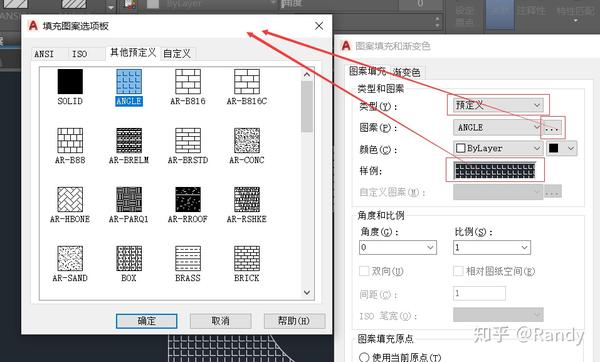Close the hatch pattern palette dialog
The width and height of the screenshot is (600, 362).
pyautogui.click(x=319, y=26)
